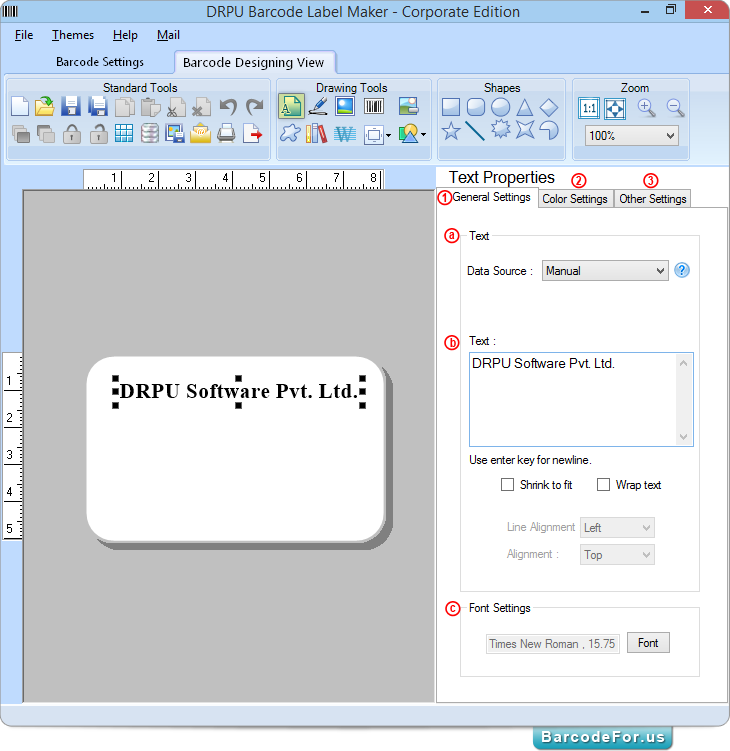Draw a straight line shape
730x751 pixels.
click(x=475, y=130)
